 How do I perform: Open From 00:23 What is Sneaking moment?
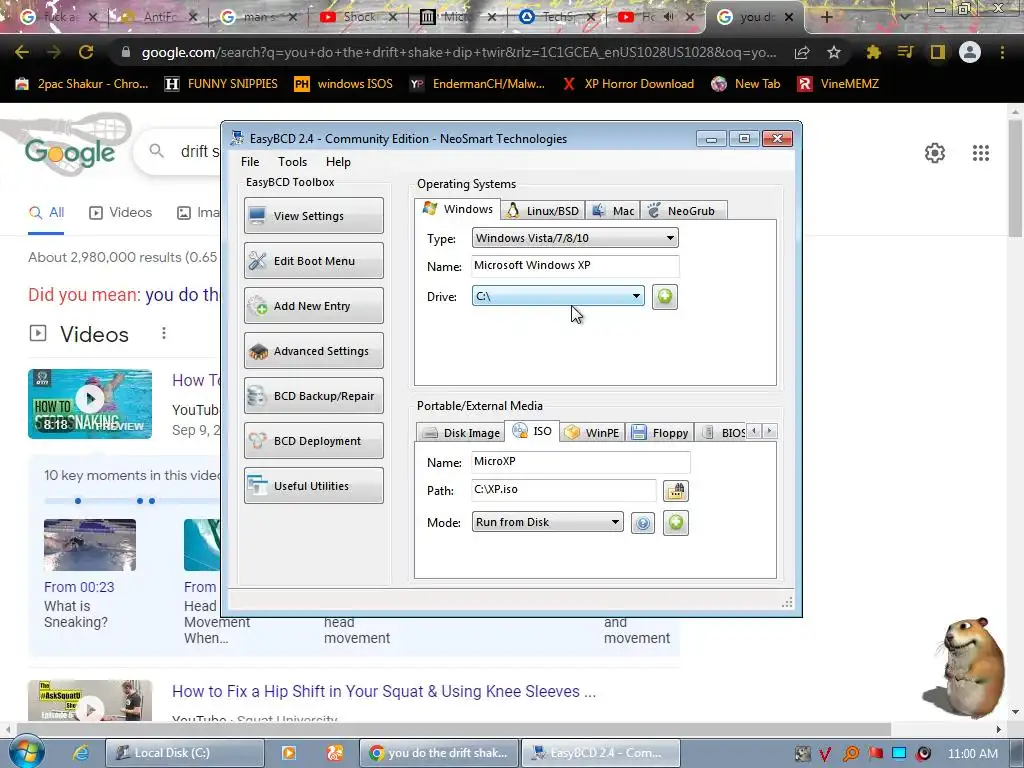coord(90,575)
